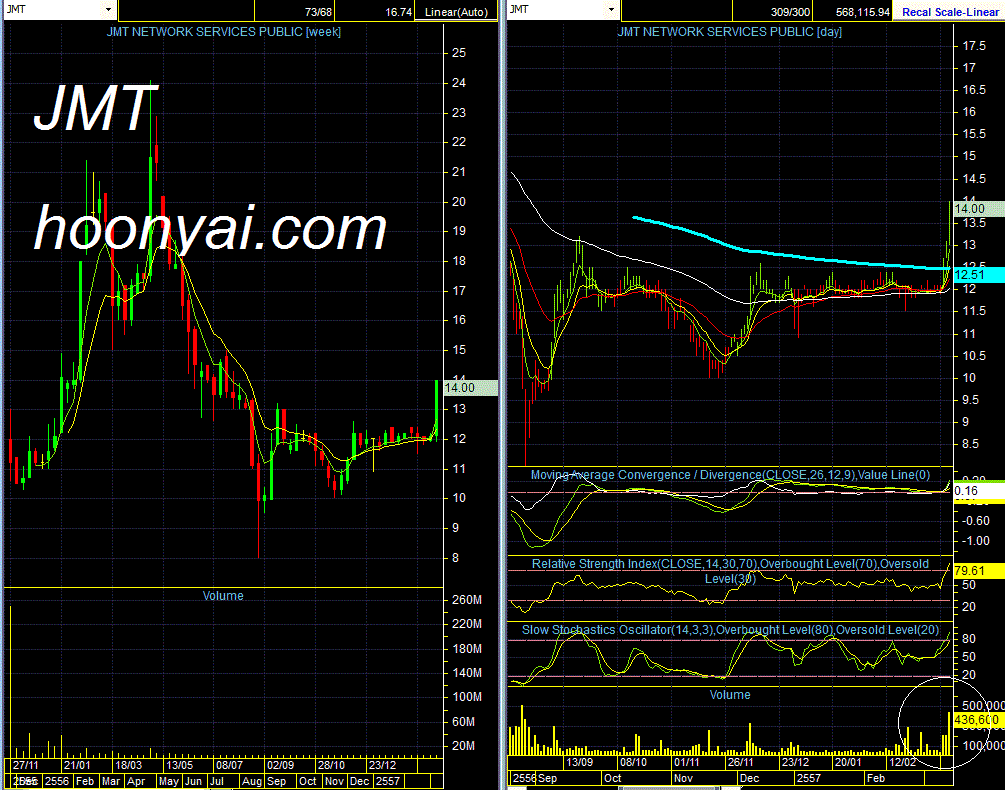Click the Recal Scale-Linear button
The image size is (1005, 790).
point(950,12)
